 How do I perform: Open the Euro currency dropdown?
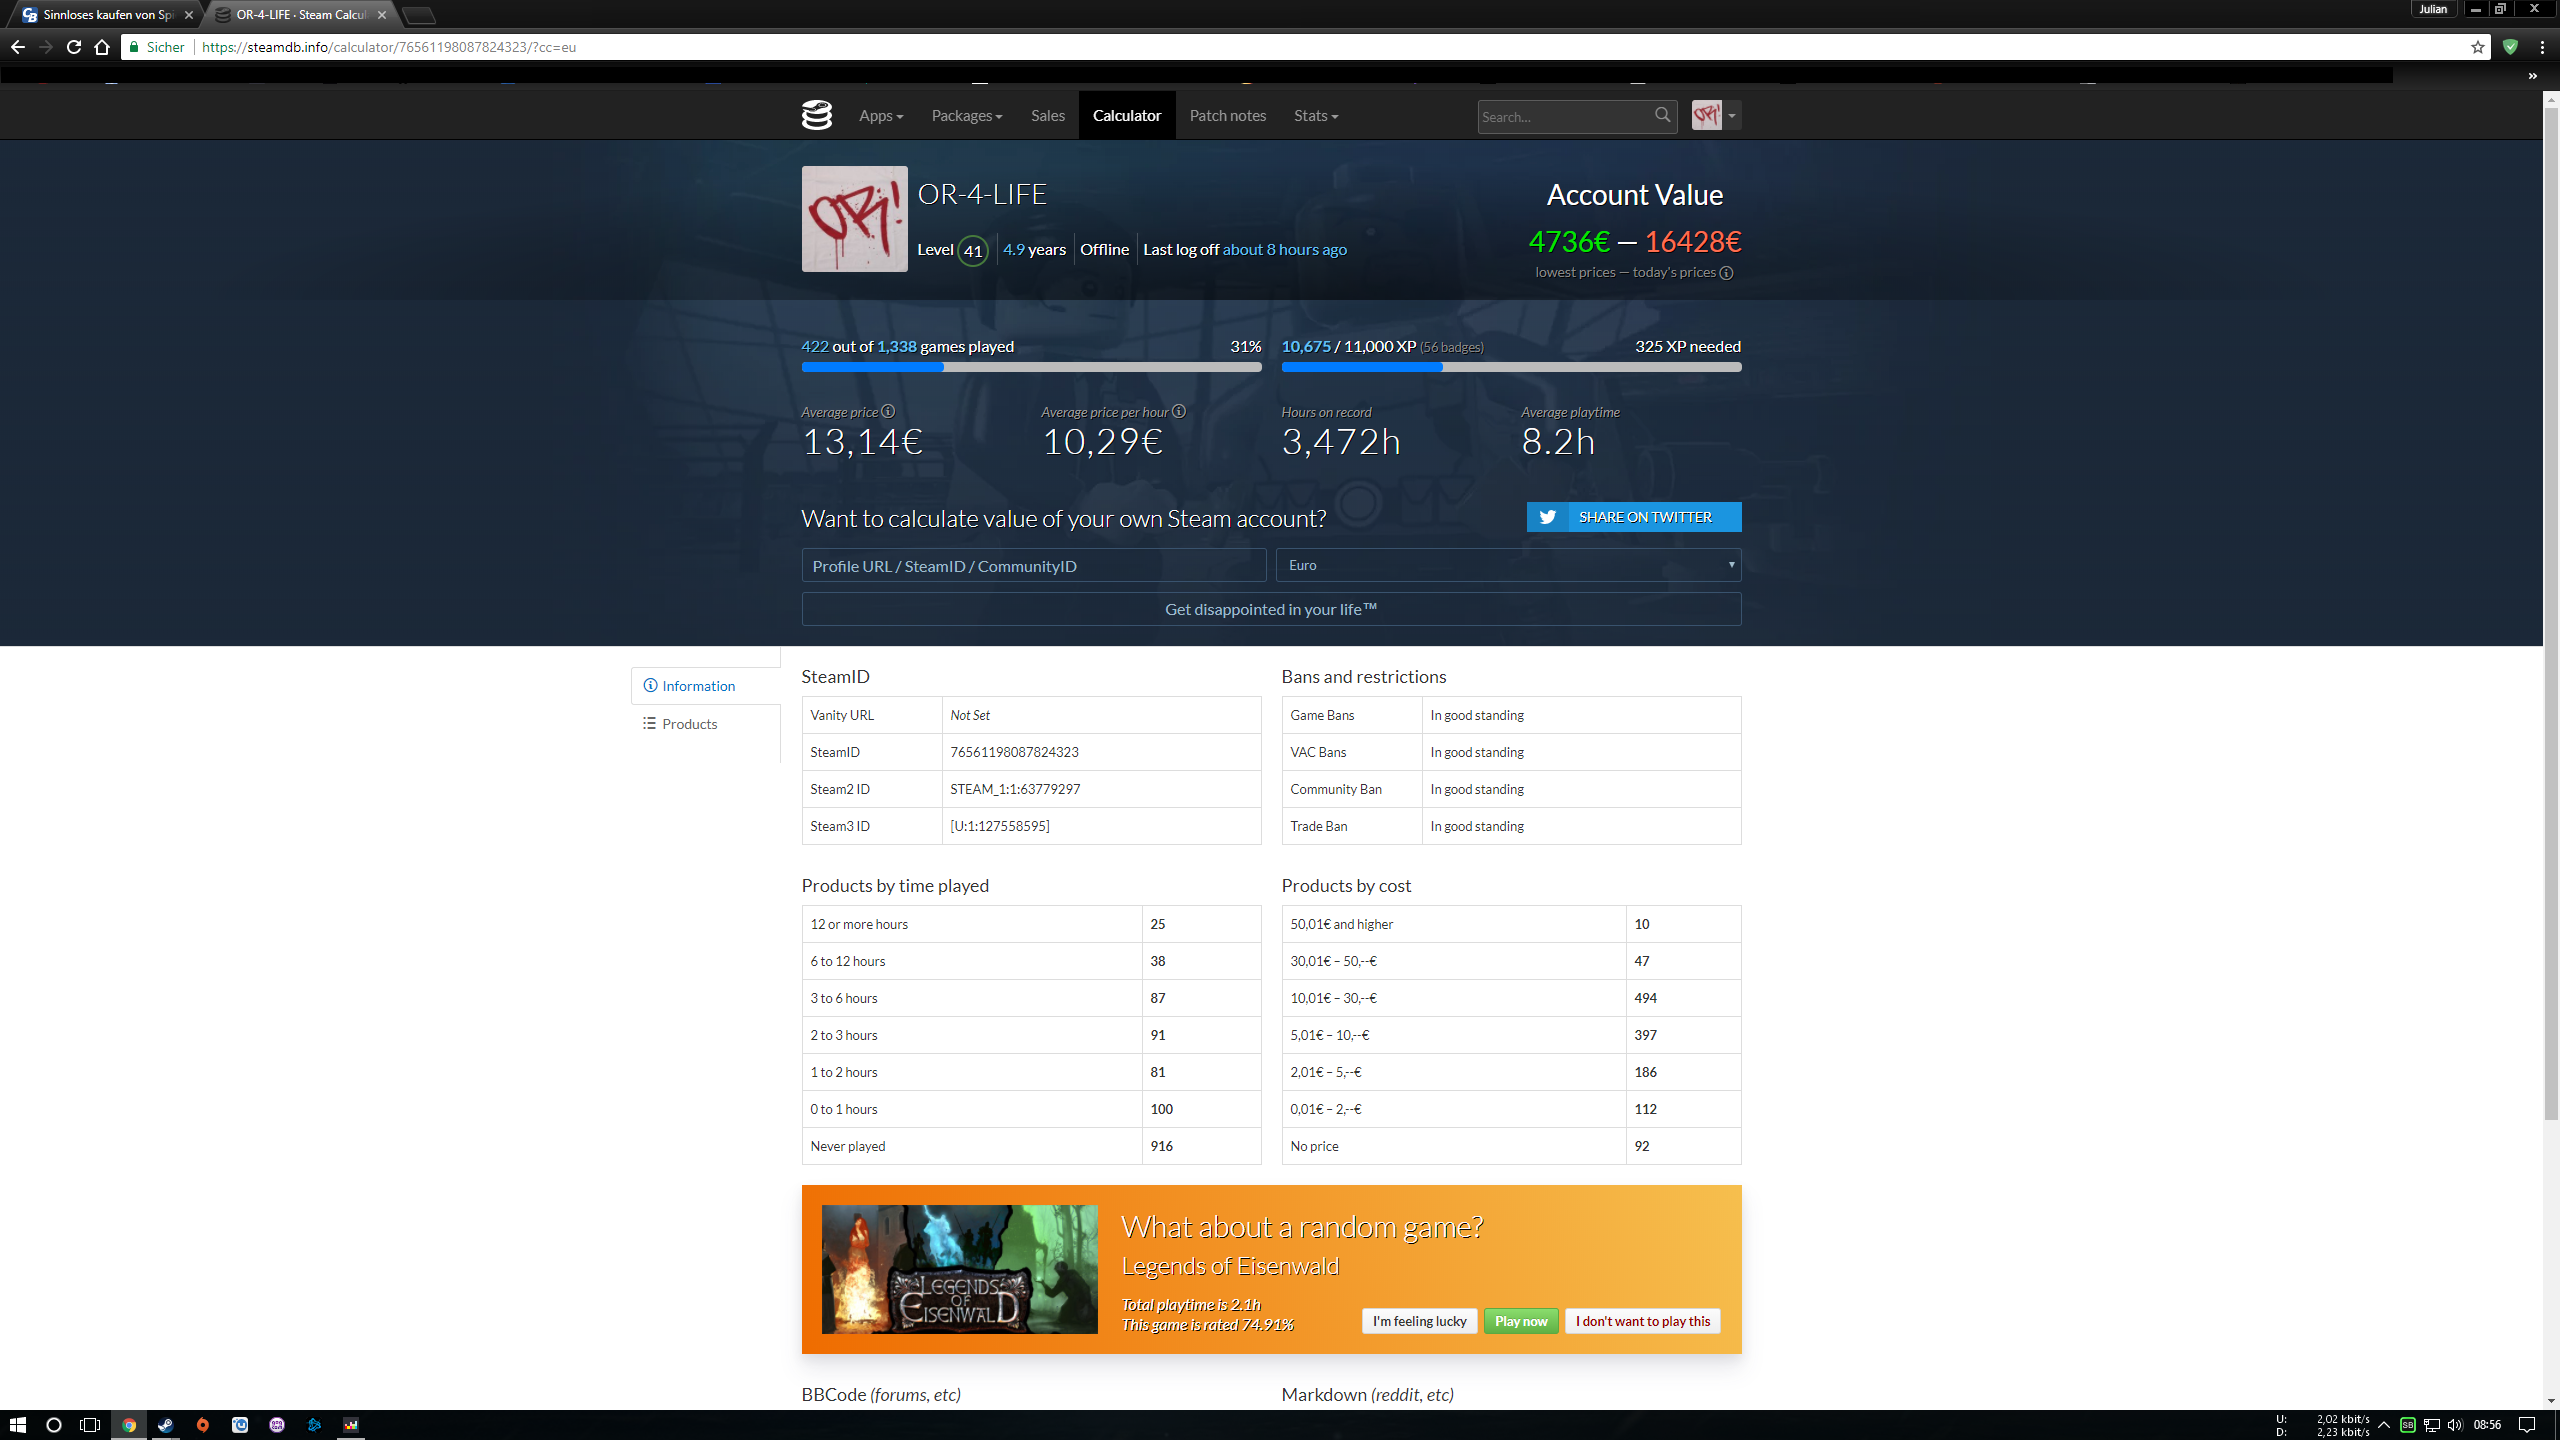tap(1510, 565)
